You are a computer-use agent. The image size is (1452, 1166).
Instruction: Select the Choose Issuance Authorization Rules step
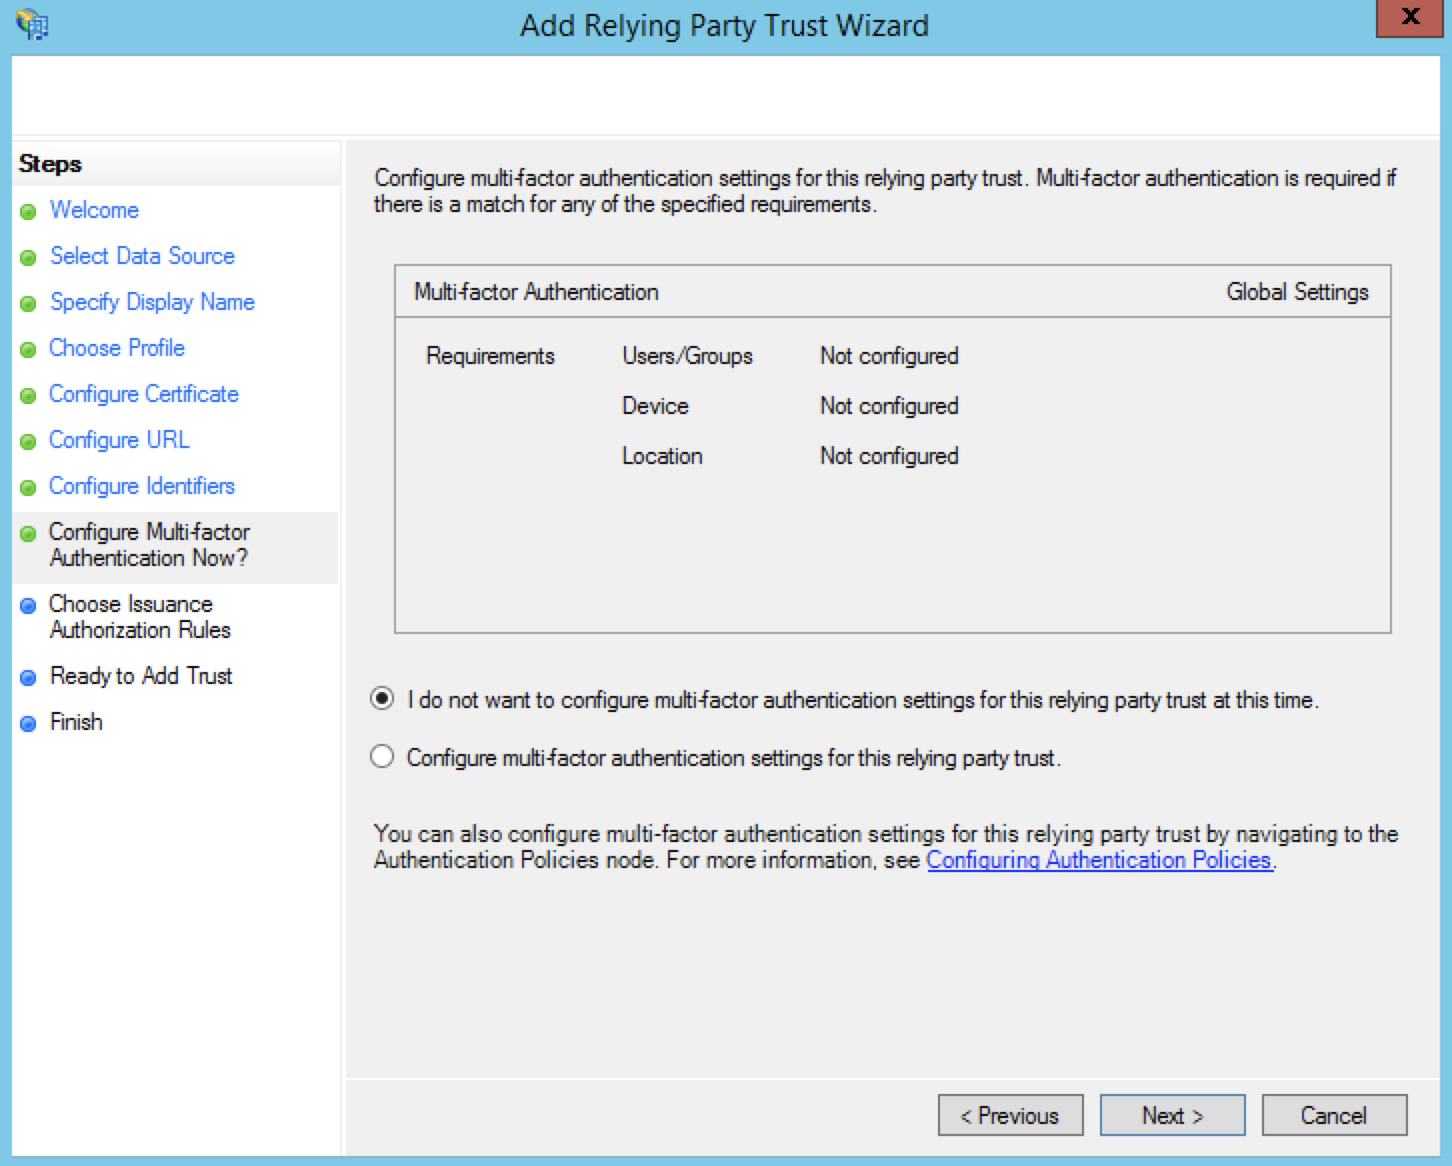131,617
